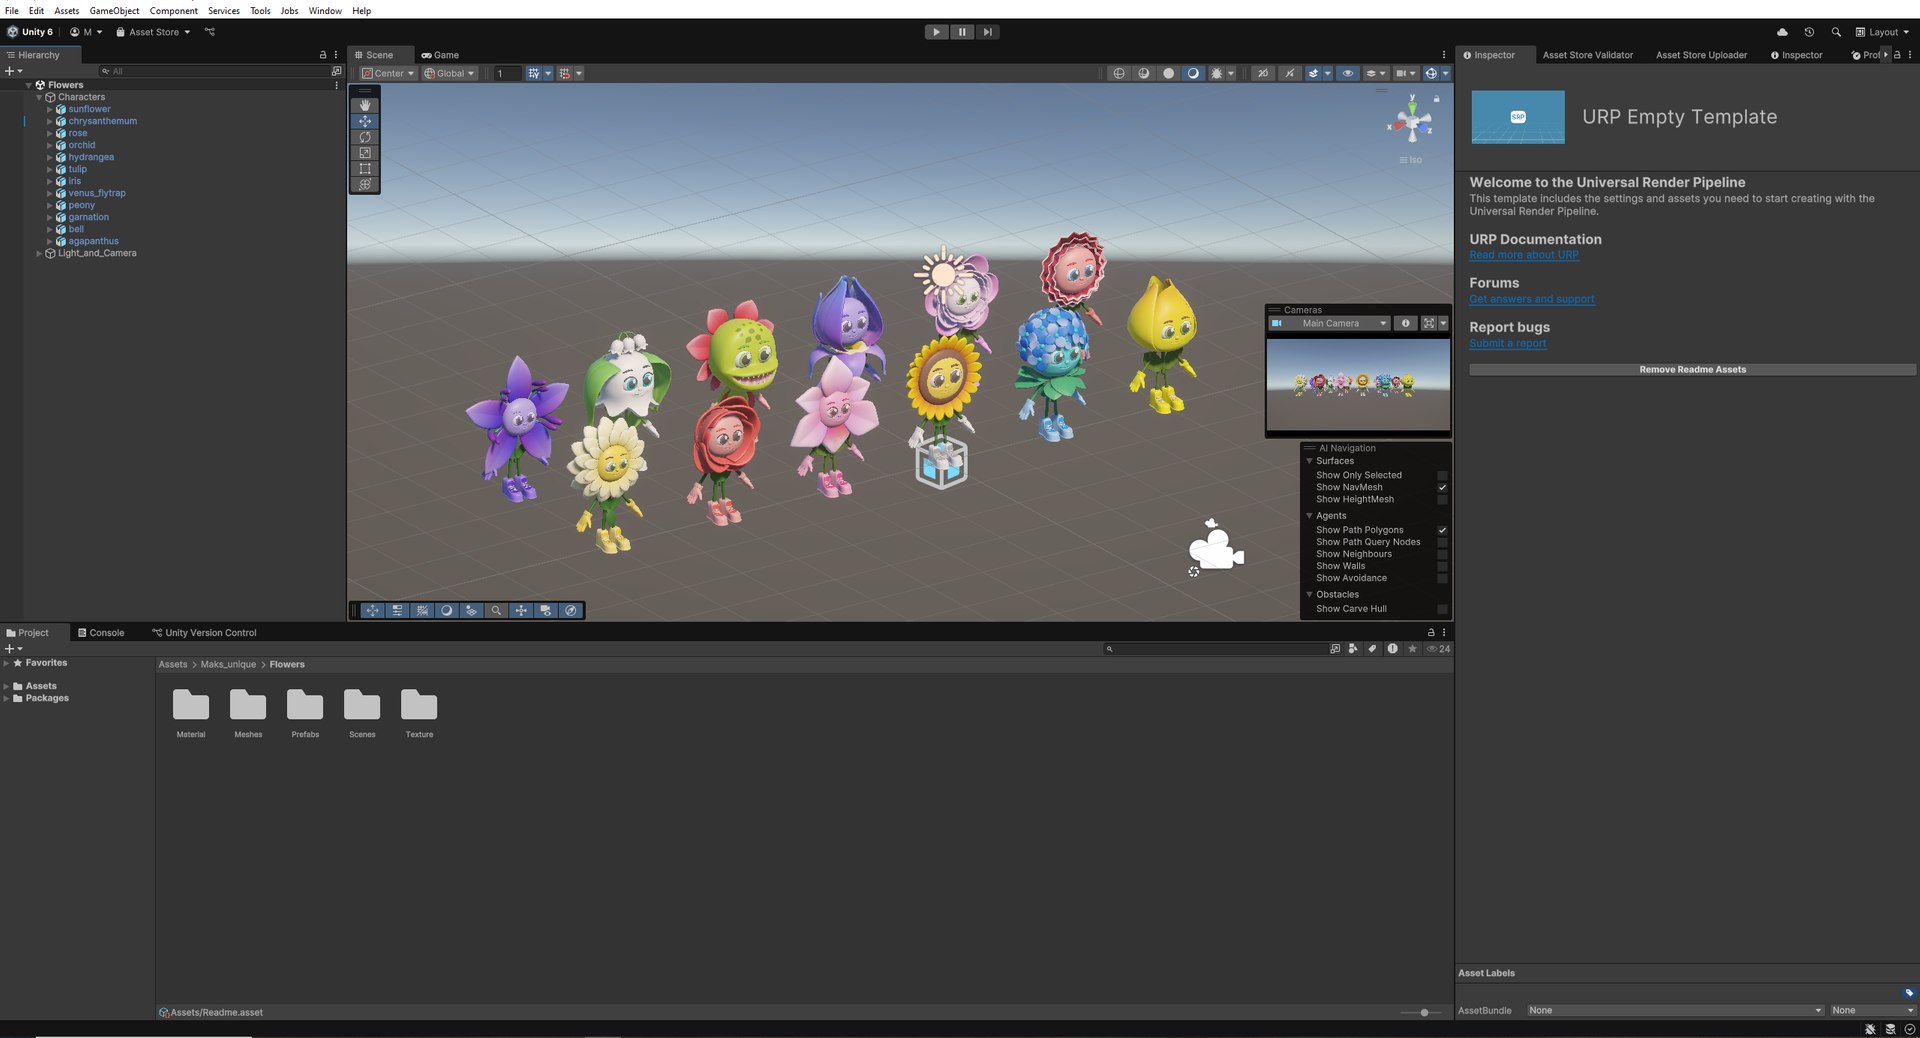Enable Show Neighbours checkbox

(x=1442, y=554)
